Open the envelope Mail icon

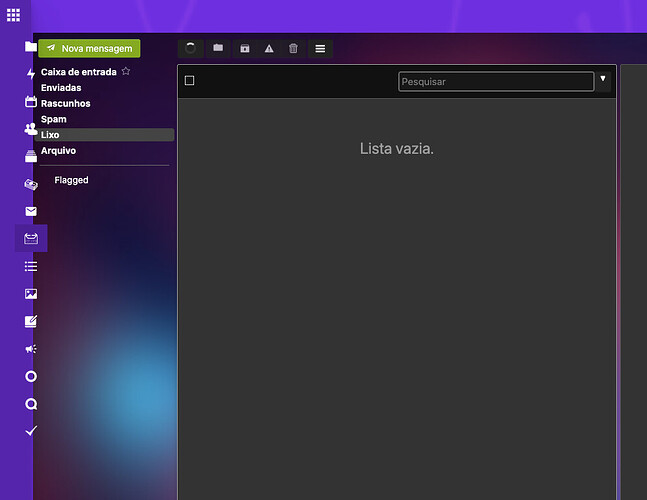(31, 212)
